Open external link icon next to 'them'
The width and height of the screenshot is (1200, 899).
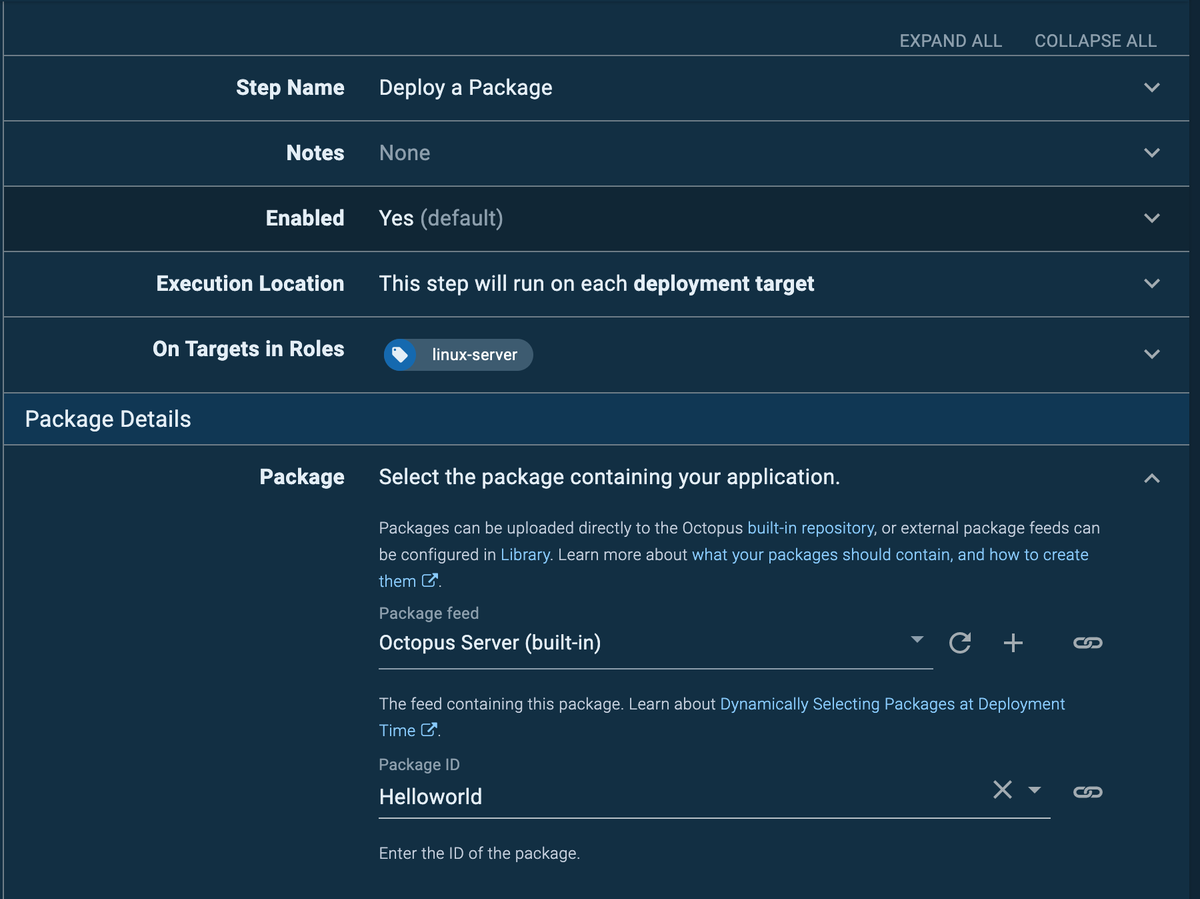[430, 581]
